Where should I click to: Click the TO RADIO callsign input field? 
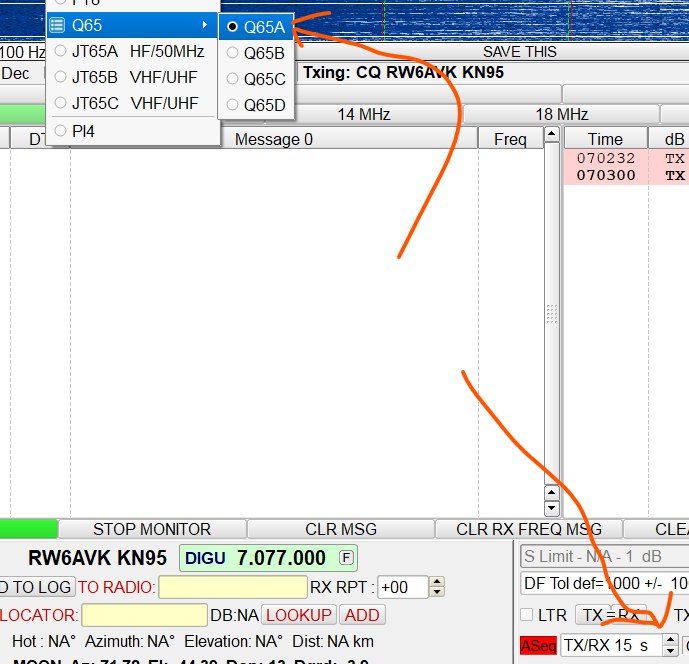[232, 587]
